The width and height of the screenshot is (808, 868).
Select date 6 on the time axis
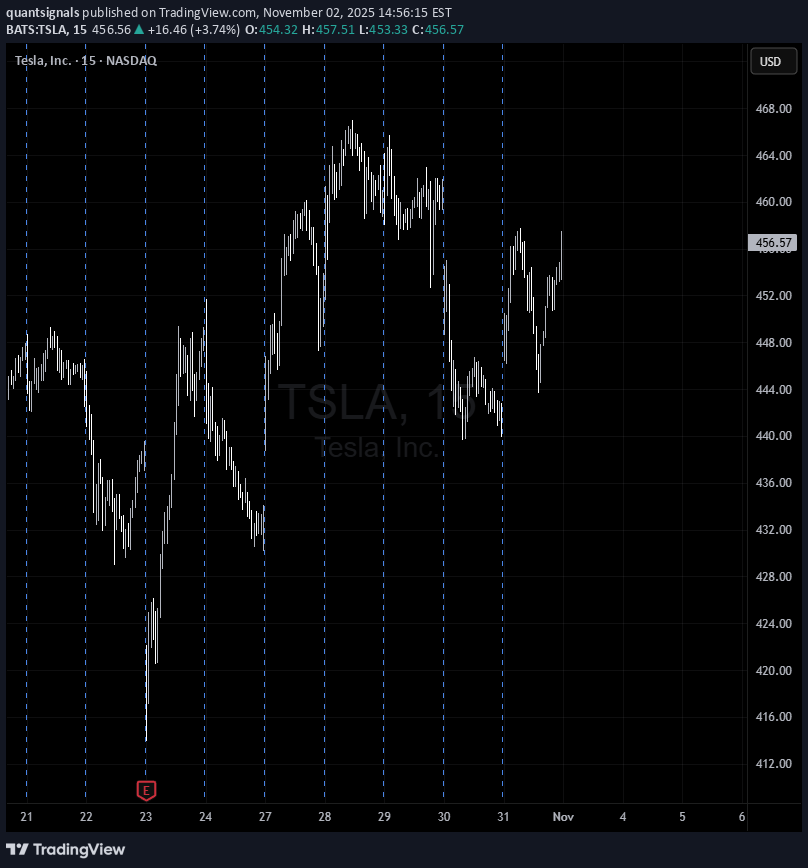pos(741,817)
